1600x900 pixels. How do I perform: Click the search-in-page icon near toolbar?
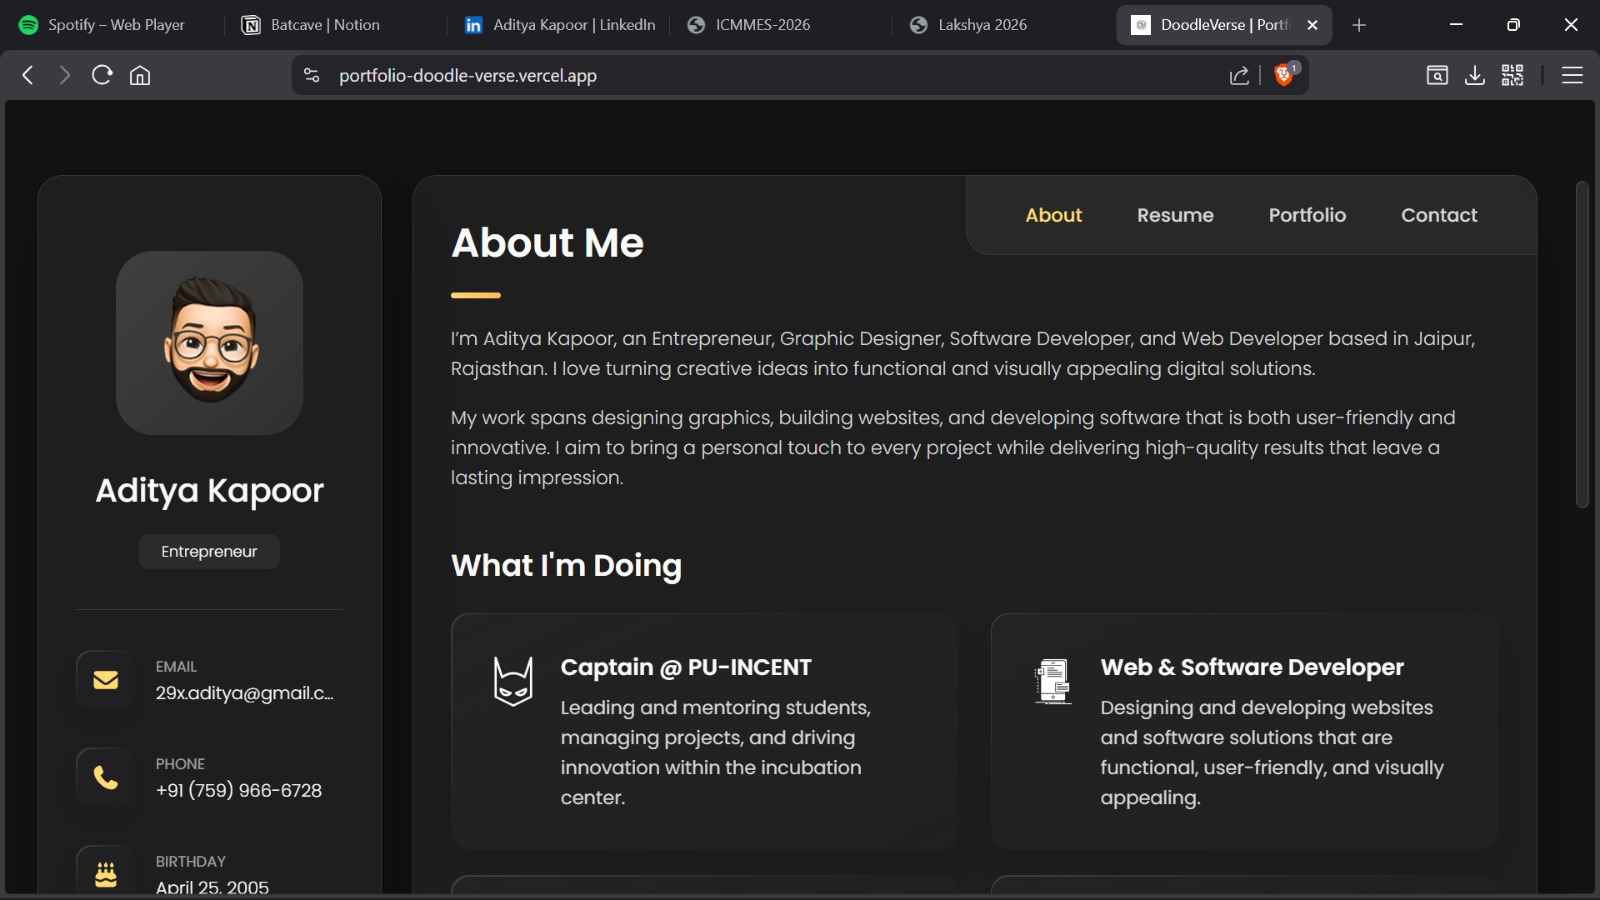click(x=1436, y=74)
